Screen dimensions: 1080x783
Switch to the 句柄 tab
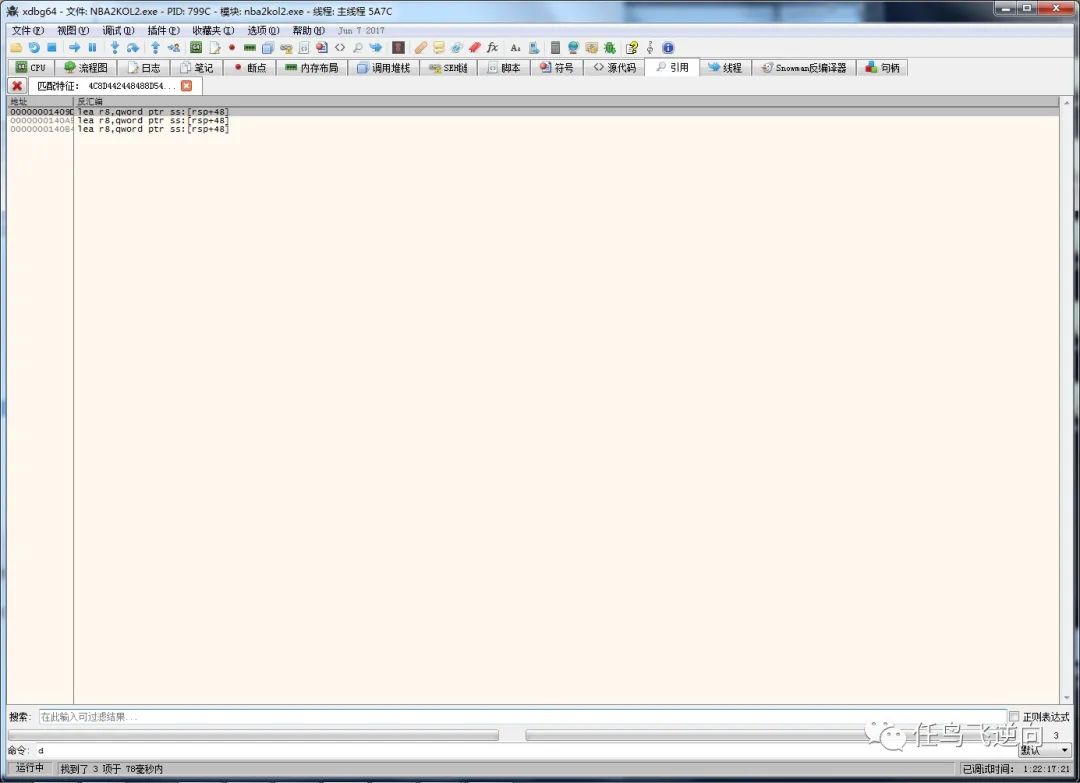[883, 67]
